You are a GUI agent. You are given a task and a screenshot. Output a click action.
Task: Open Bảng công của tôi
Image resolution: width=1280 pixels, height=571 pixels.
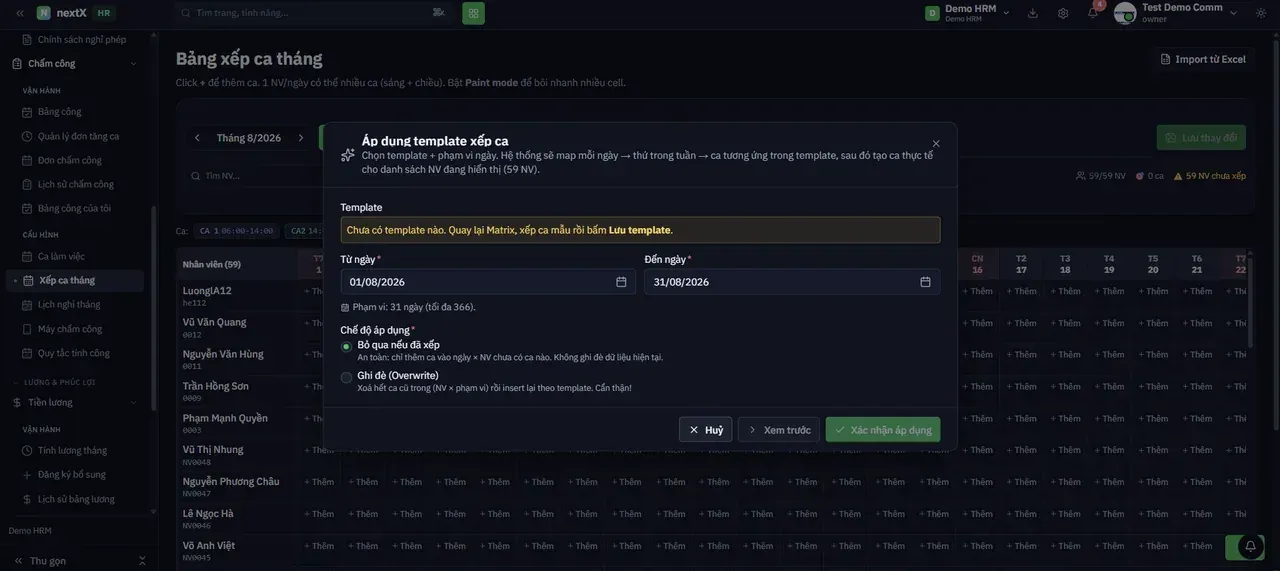click(75, 209)
